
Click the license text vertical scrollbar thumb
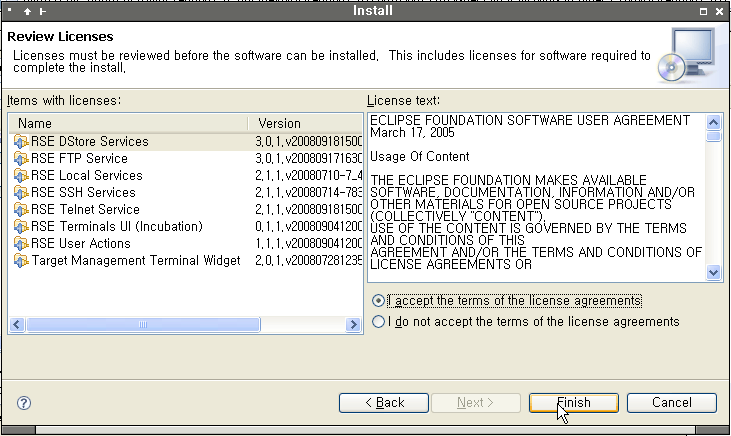tap(713, 136)
